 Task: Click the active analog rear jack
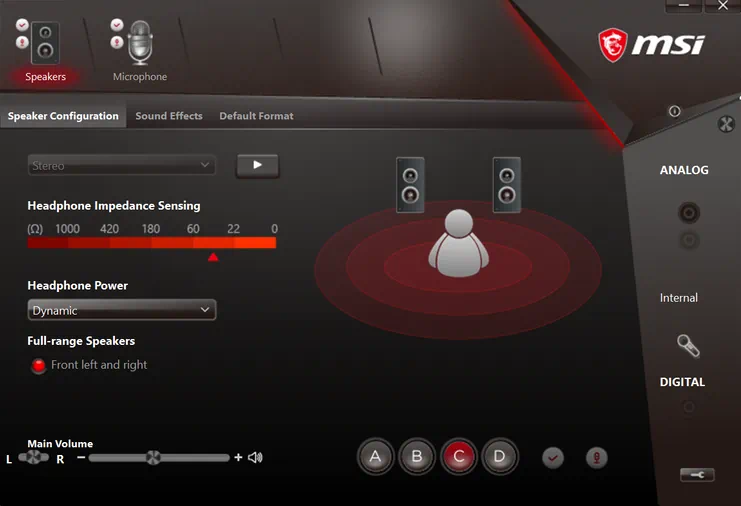tap(689, 213)
